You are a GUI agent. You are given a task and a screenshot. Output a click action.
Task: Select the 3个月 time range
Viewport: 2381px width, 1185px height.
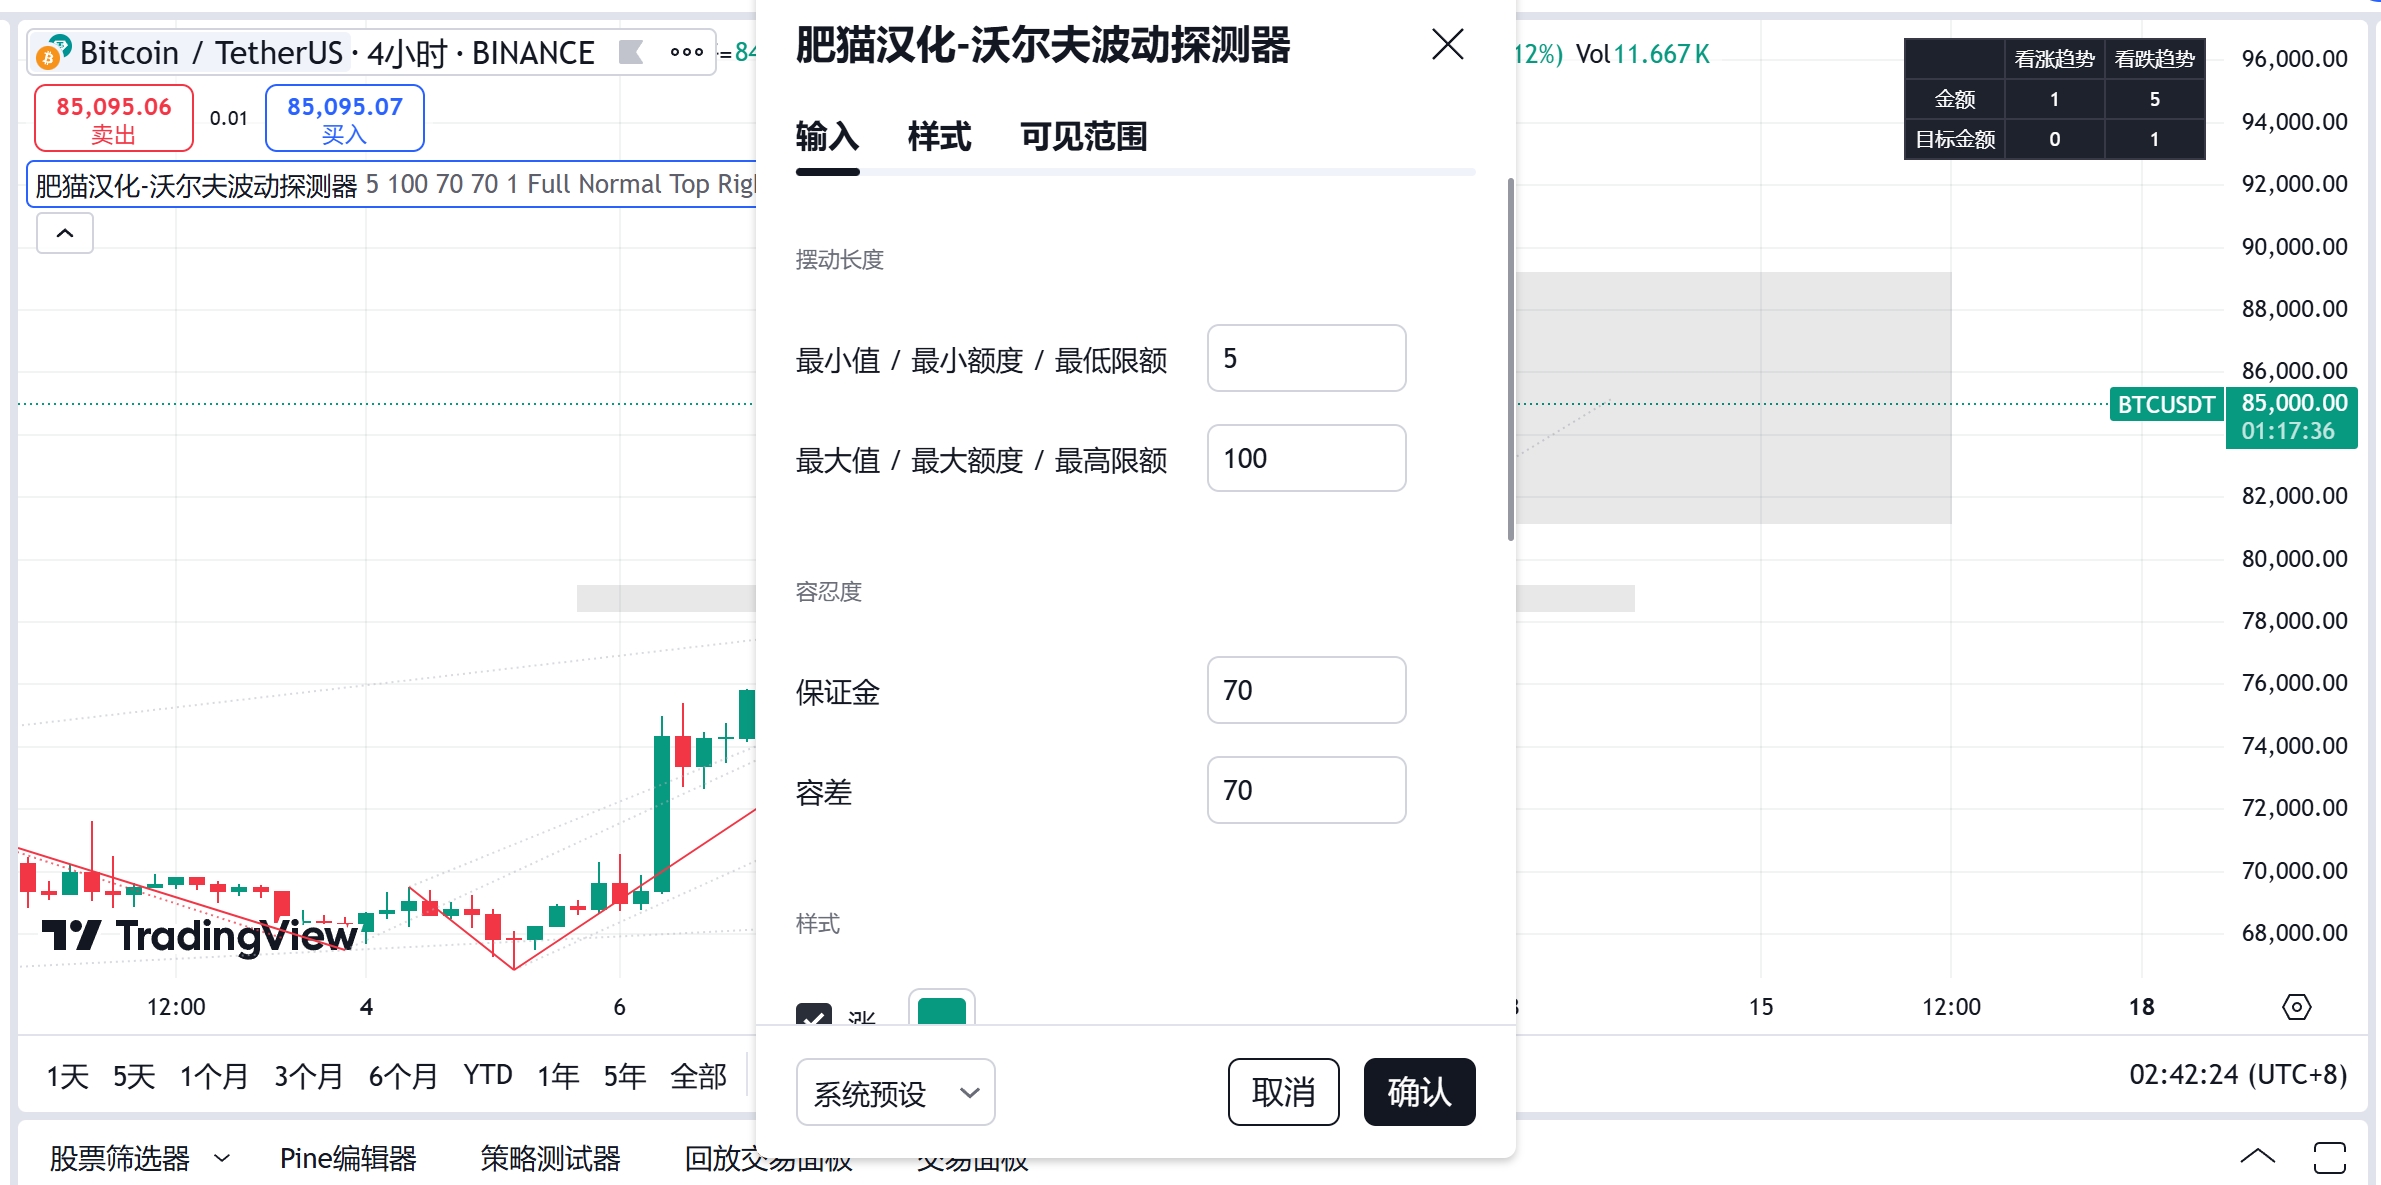308,1076
